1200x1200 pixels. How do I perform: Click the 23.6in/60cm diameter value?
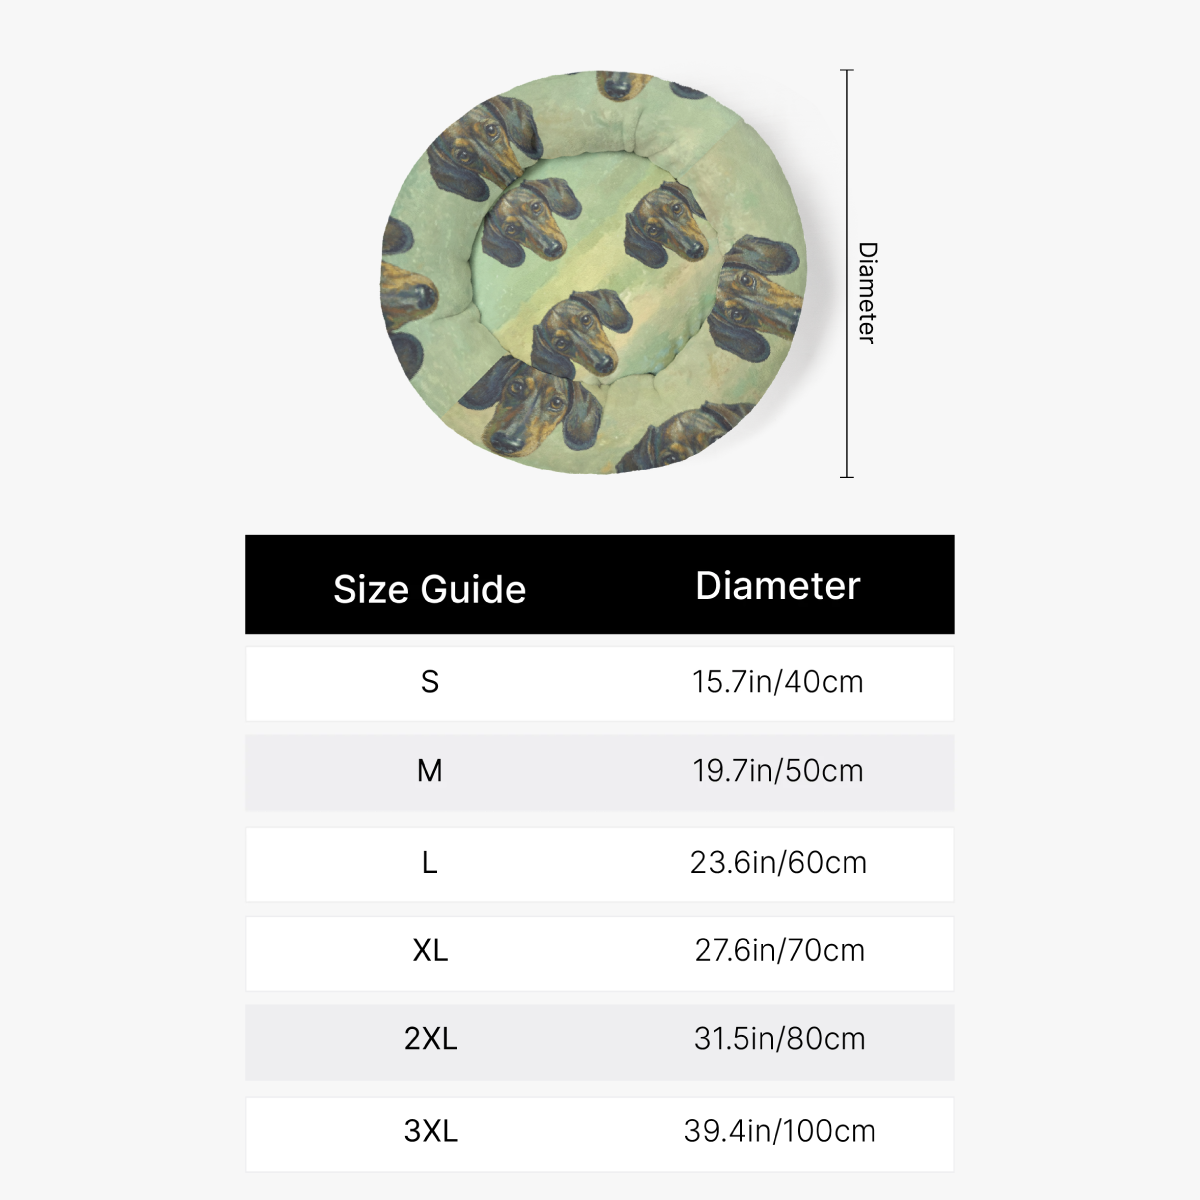[777, 862]
